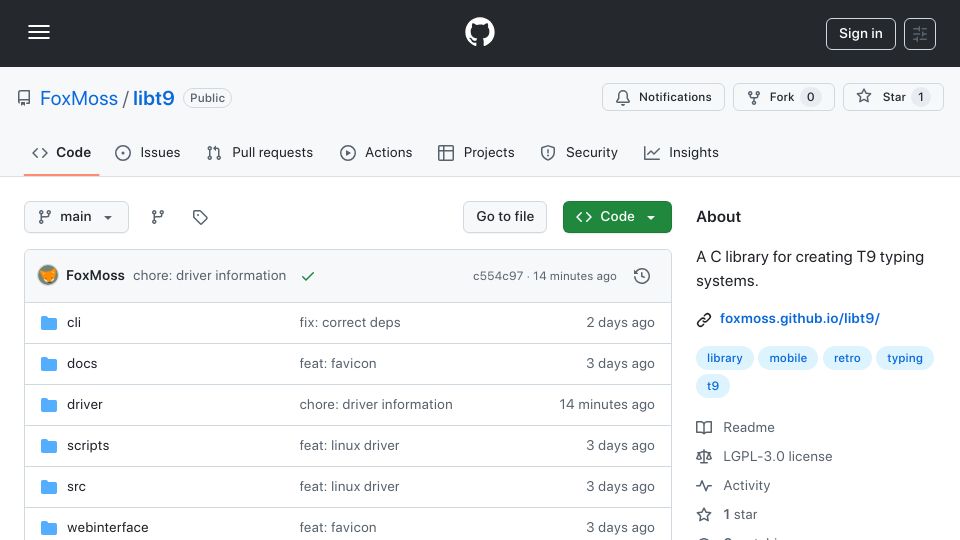Click the src folder icon
The height and width of the screenshot is (540, 960).
pyautogui.click(x=49, y=487)
